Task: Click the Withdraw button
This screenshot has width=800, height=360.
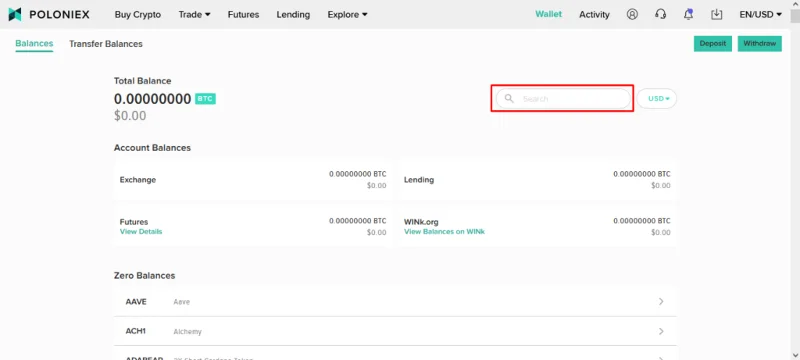Action: coord(760,43)
